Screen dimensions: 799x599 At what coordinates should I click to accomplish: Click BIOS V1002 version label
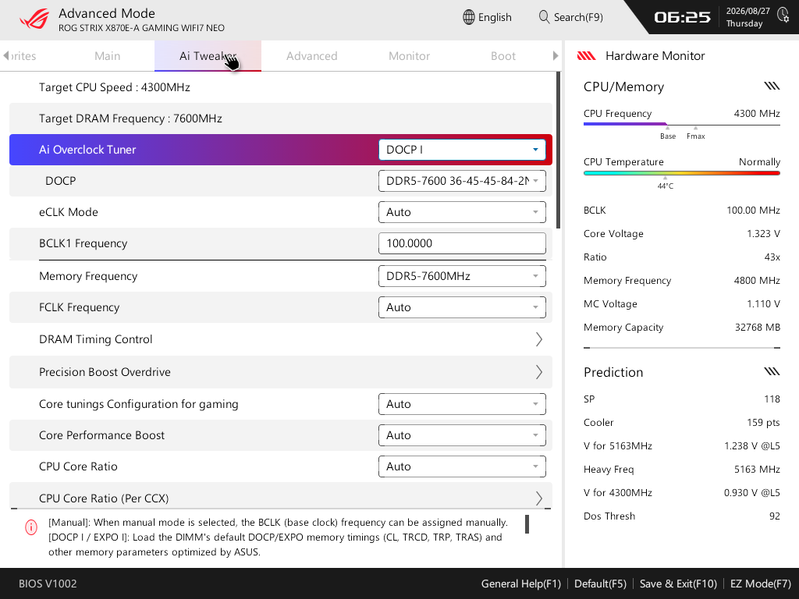47,584
